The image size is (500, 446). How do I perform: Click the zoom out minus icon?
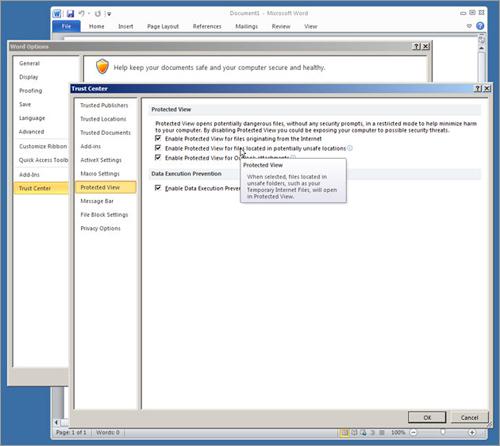[413, 432]
